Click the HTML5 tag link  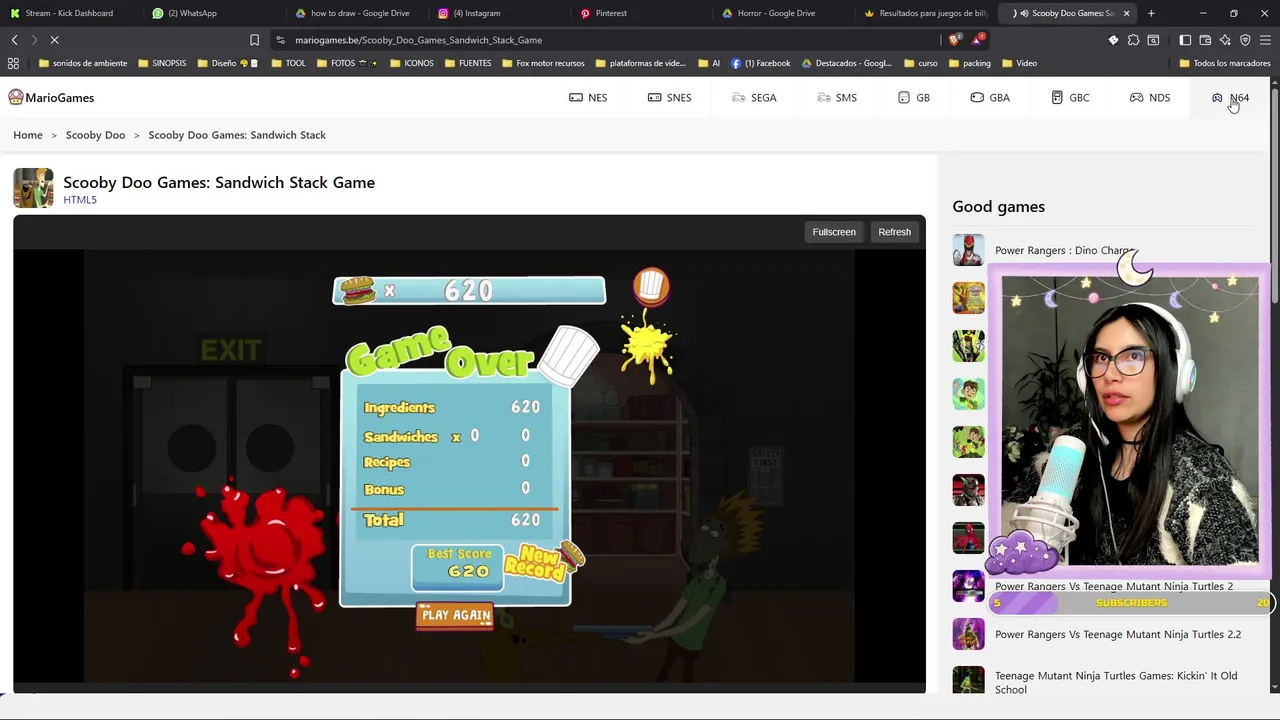[80, 200]
